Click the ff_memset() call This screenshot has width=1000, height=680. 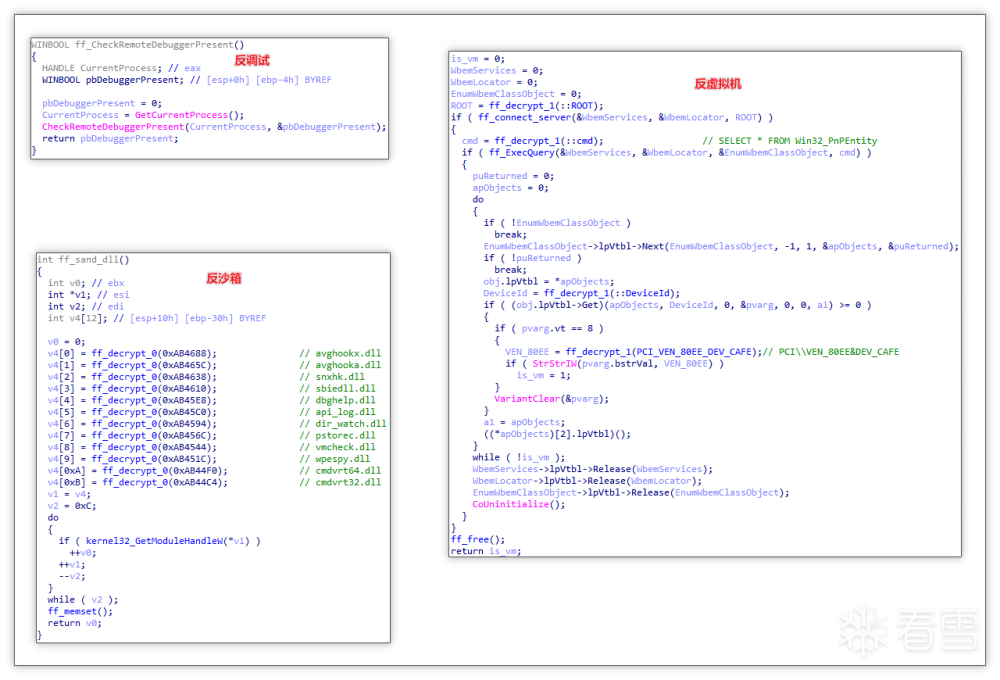[x=80, y=612]
